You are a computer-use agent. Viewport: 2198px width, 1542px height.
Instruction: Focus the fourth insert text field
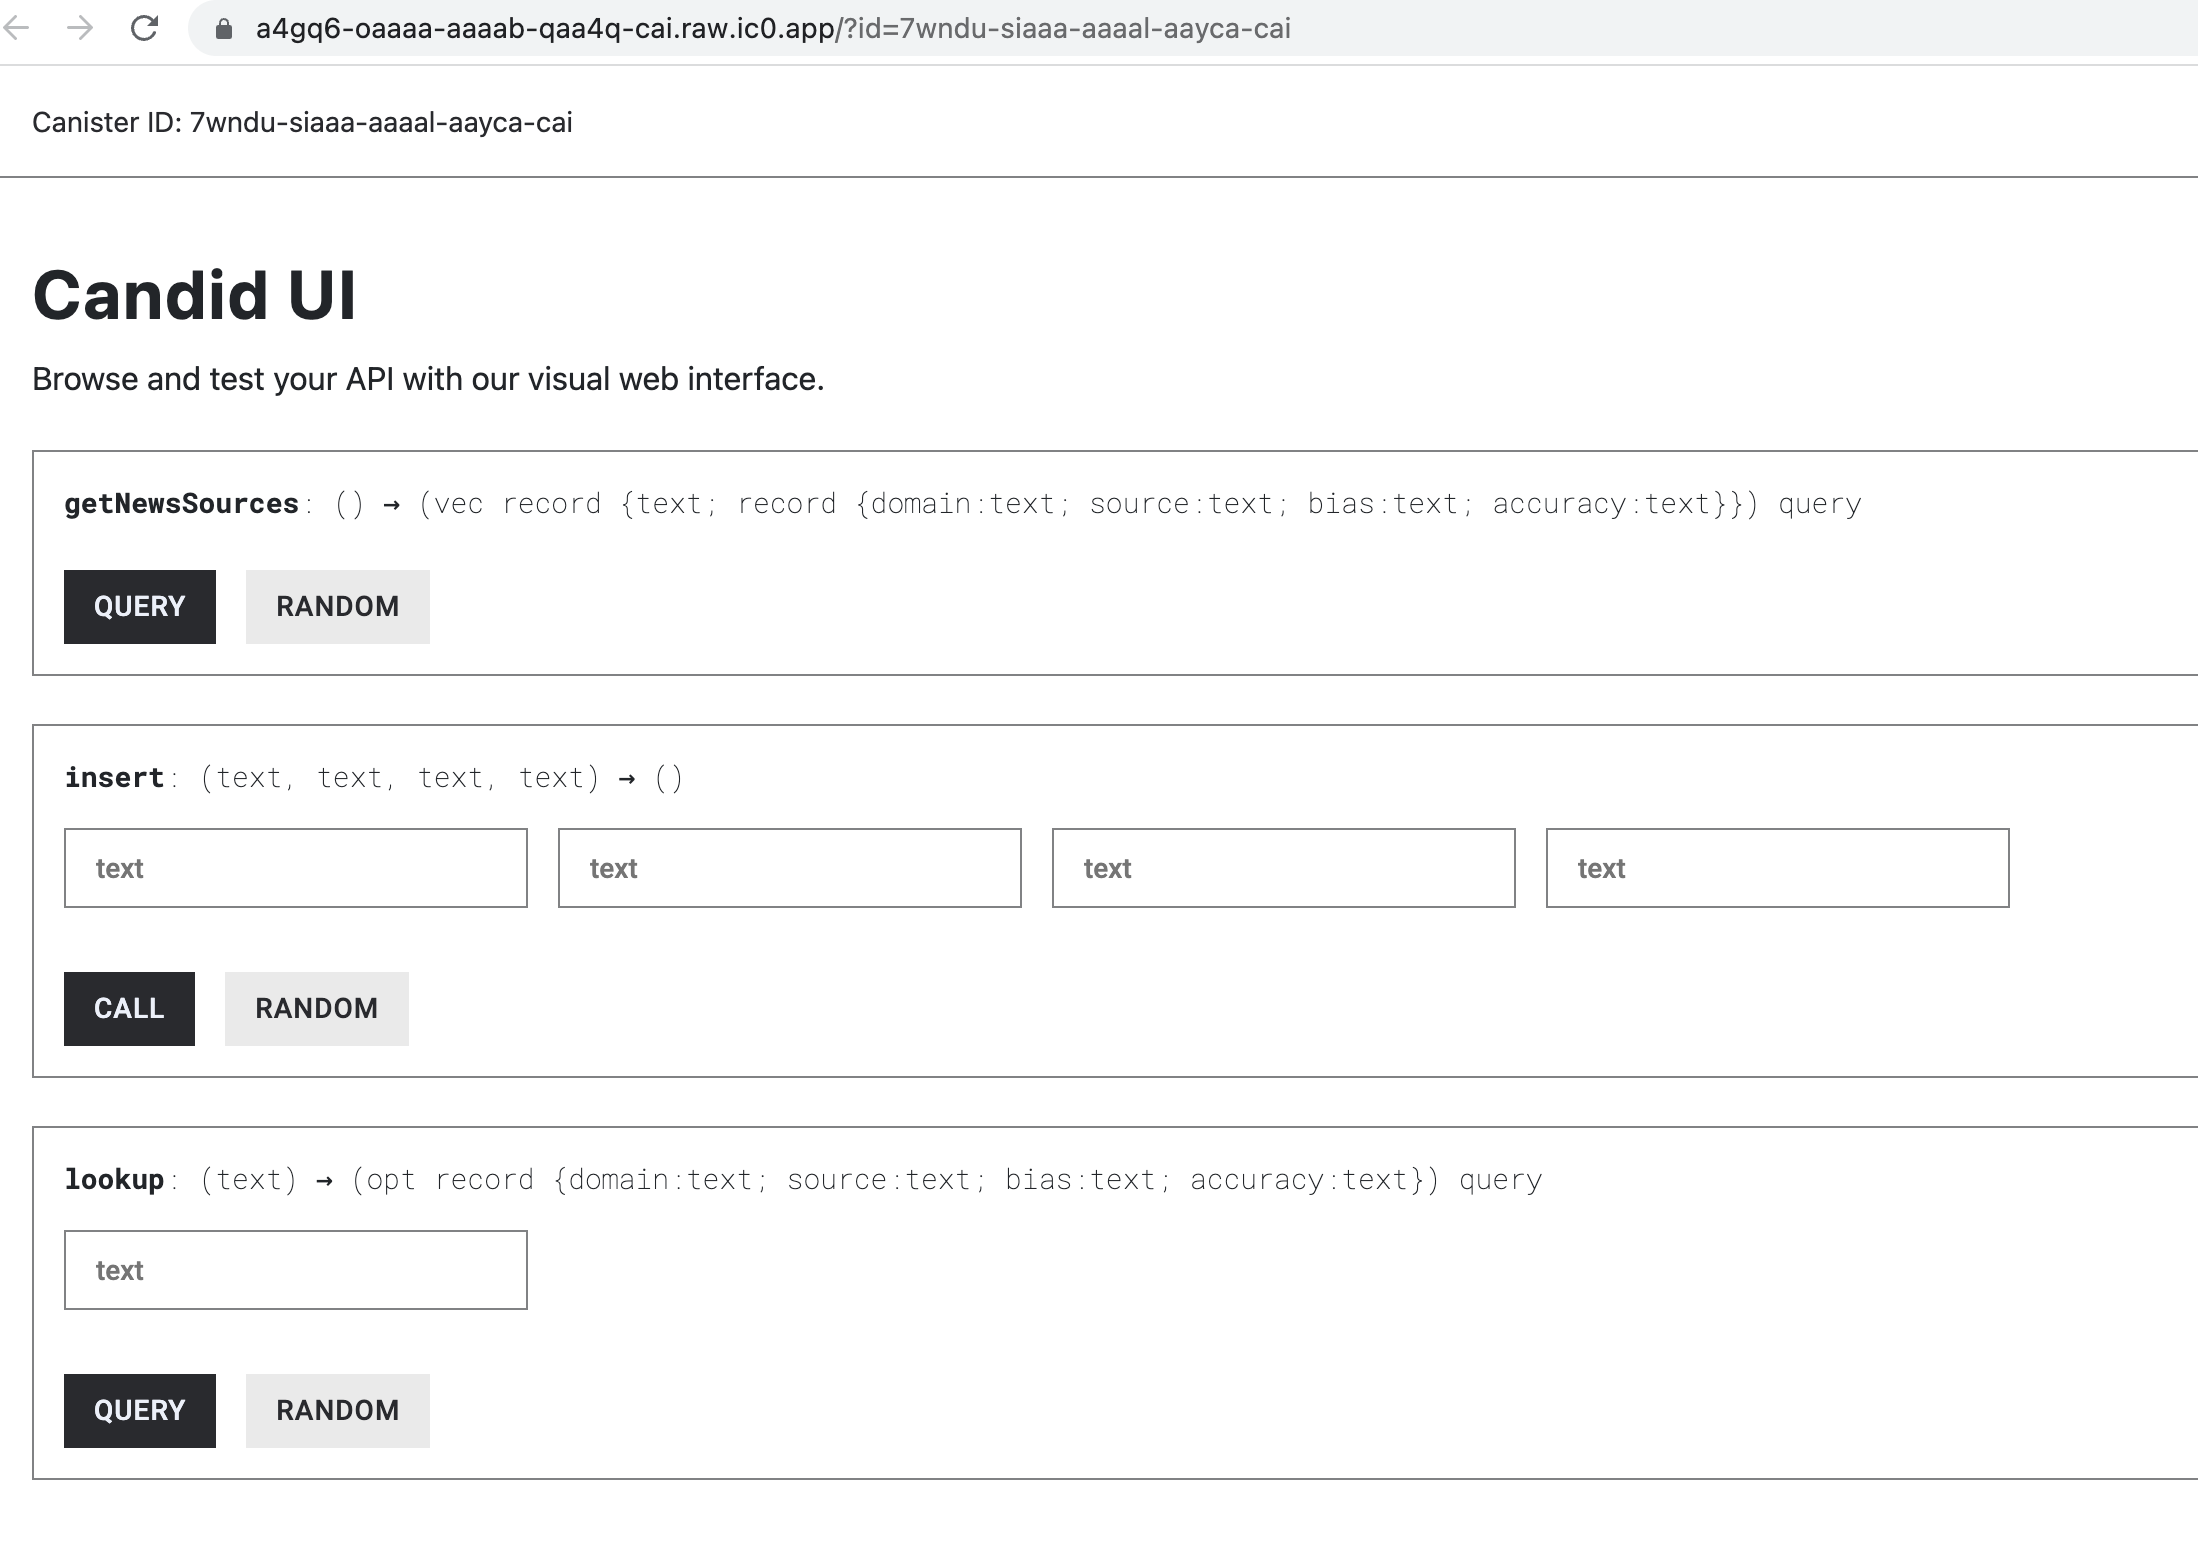[x=1777, y=868]
